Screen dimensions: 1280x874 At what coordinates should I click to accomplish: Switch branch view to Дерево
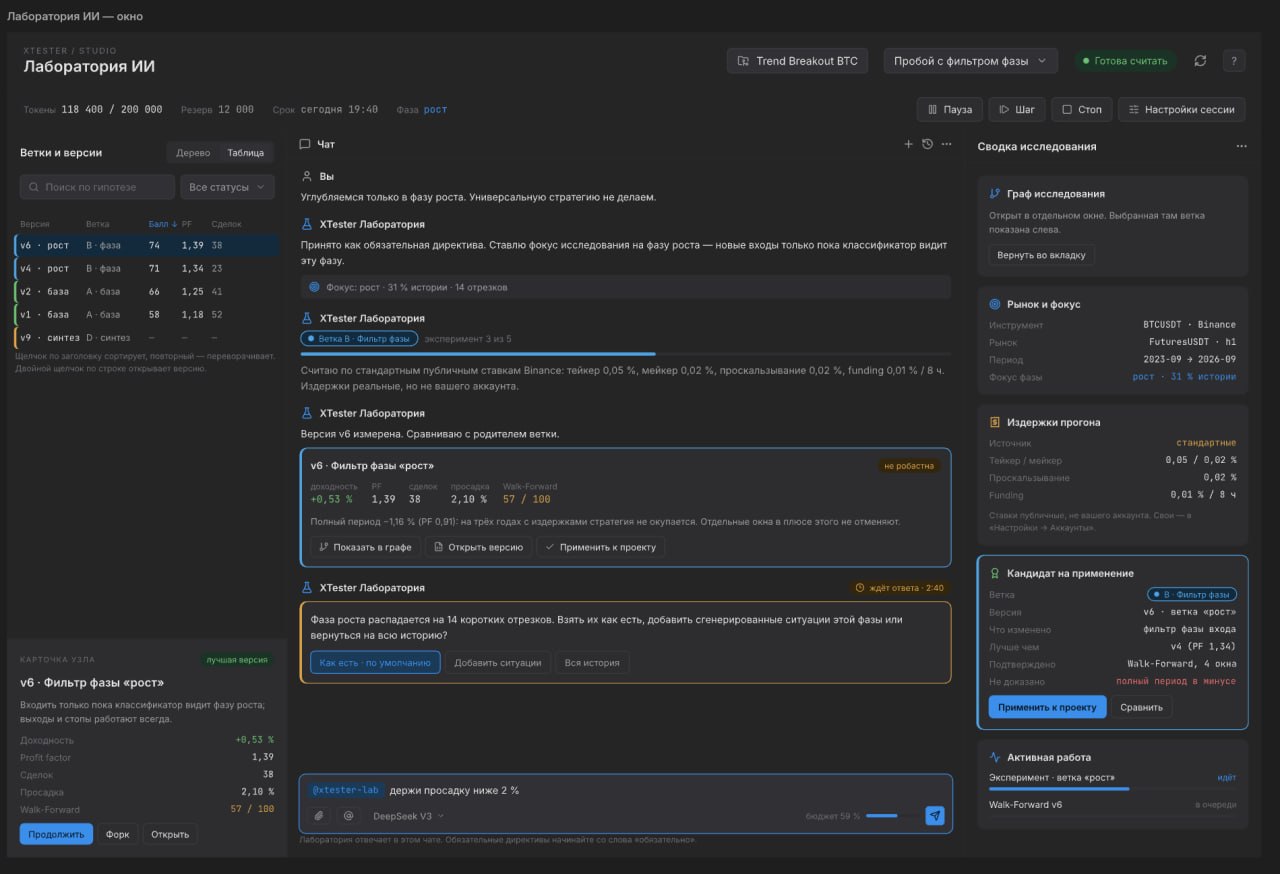click(x=193, y=153)
